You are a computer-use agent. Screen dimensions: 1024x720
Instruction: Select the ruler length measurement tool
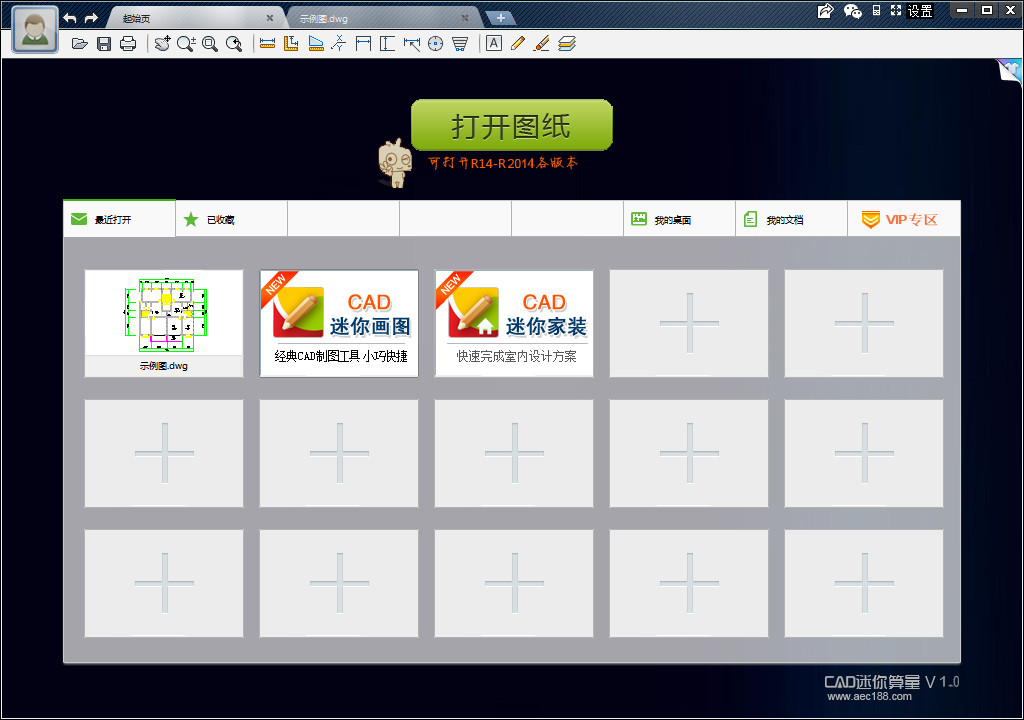267,44
